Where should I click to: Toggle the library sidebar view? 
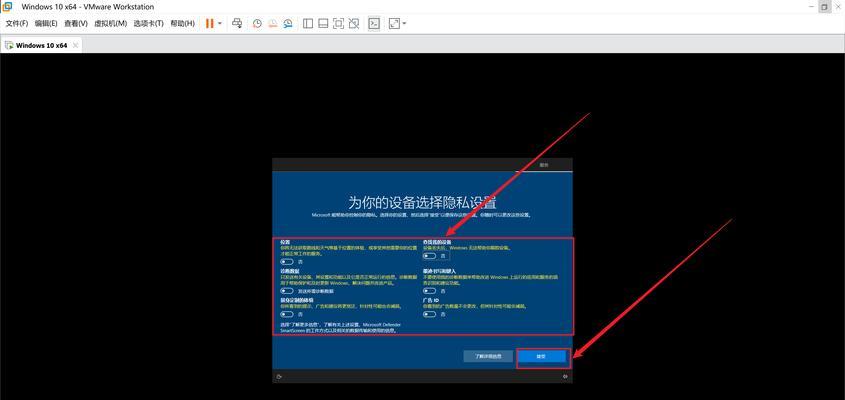pos(308,23)
